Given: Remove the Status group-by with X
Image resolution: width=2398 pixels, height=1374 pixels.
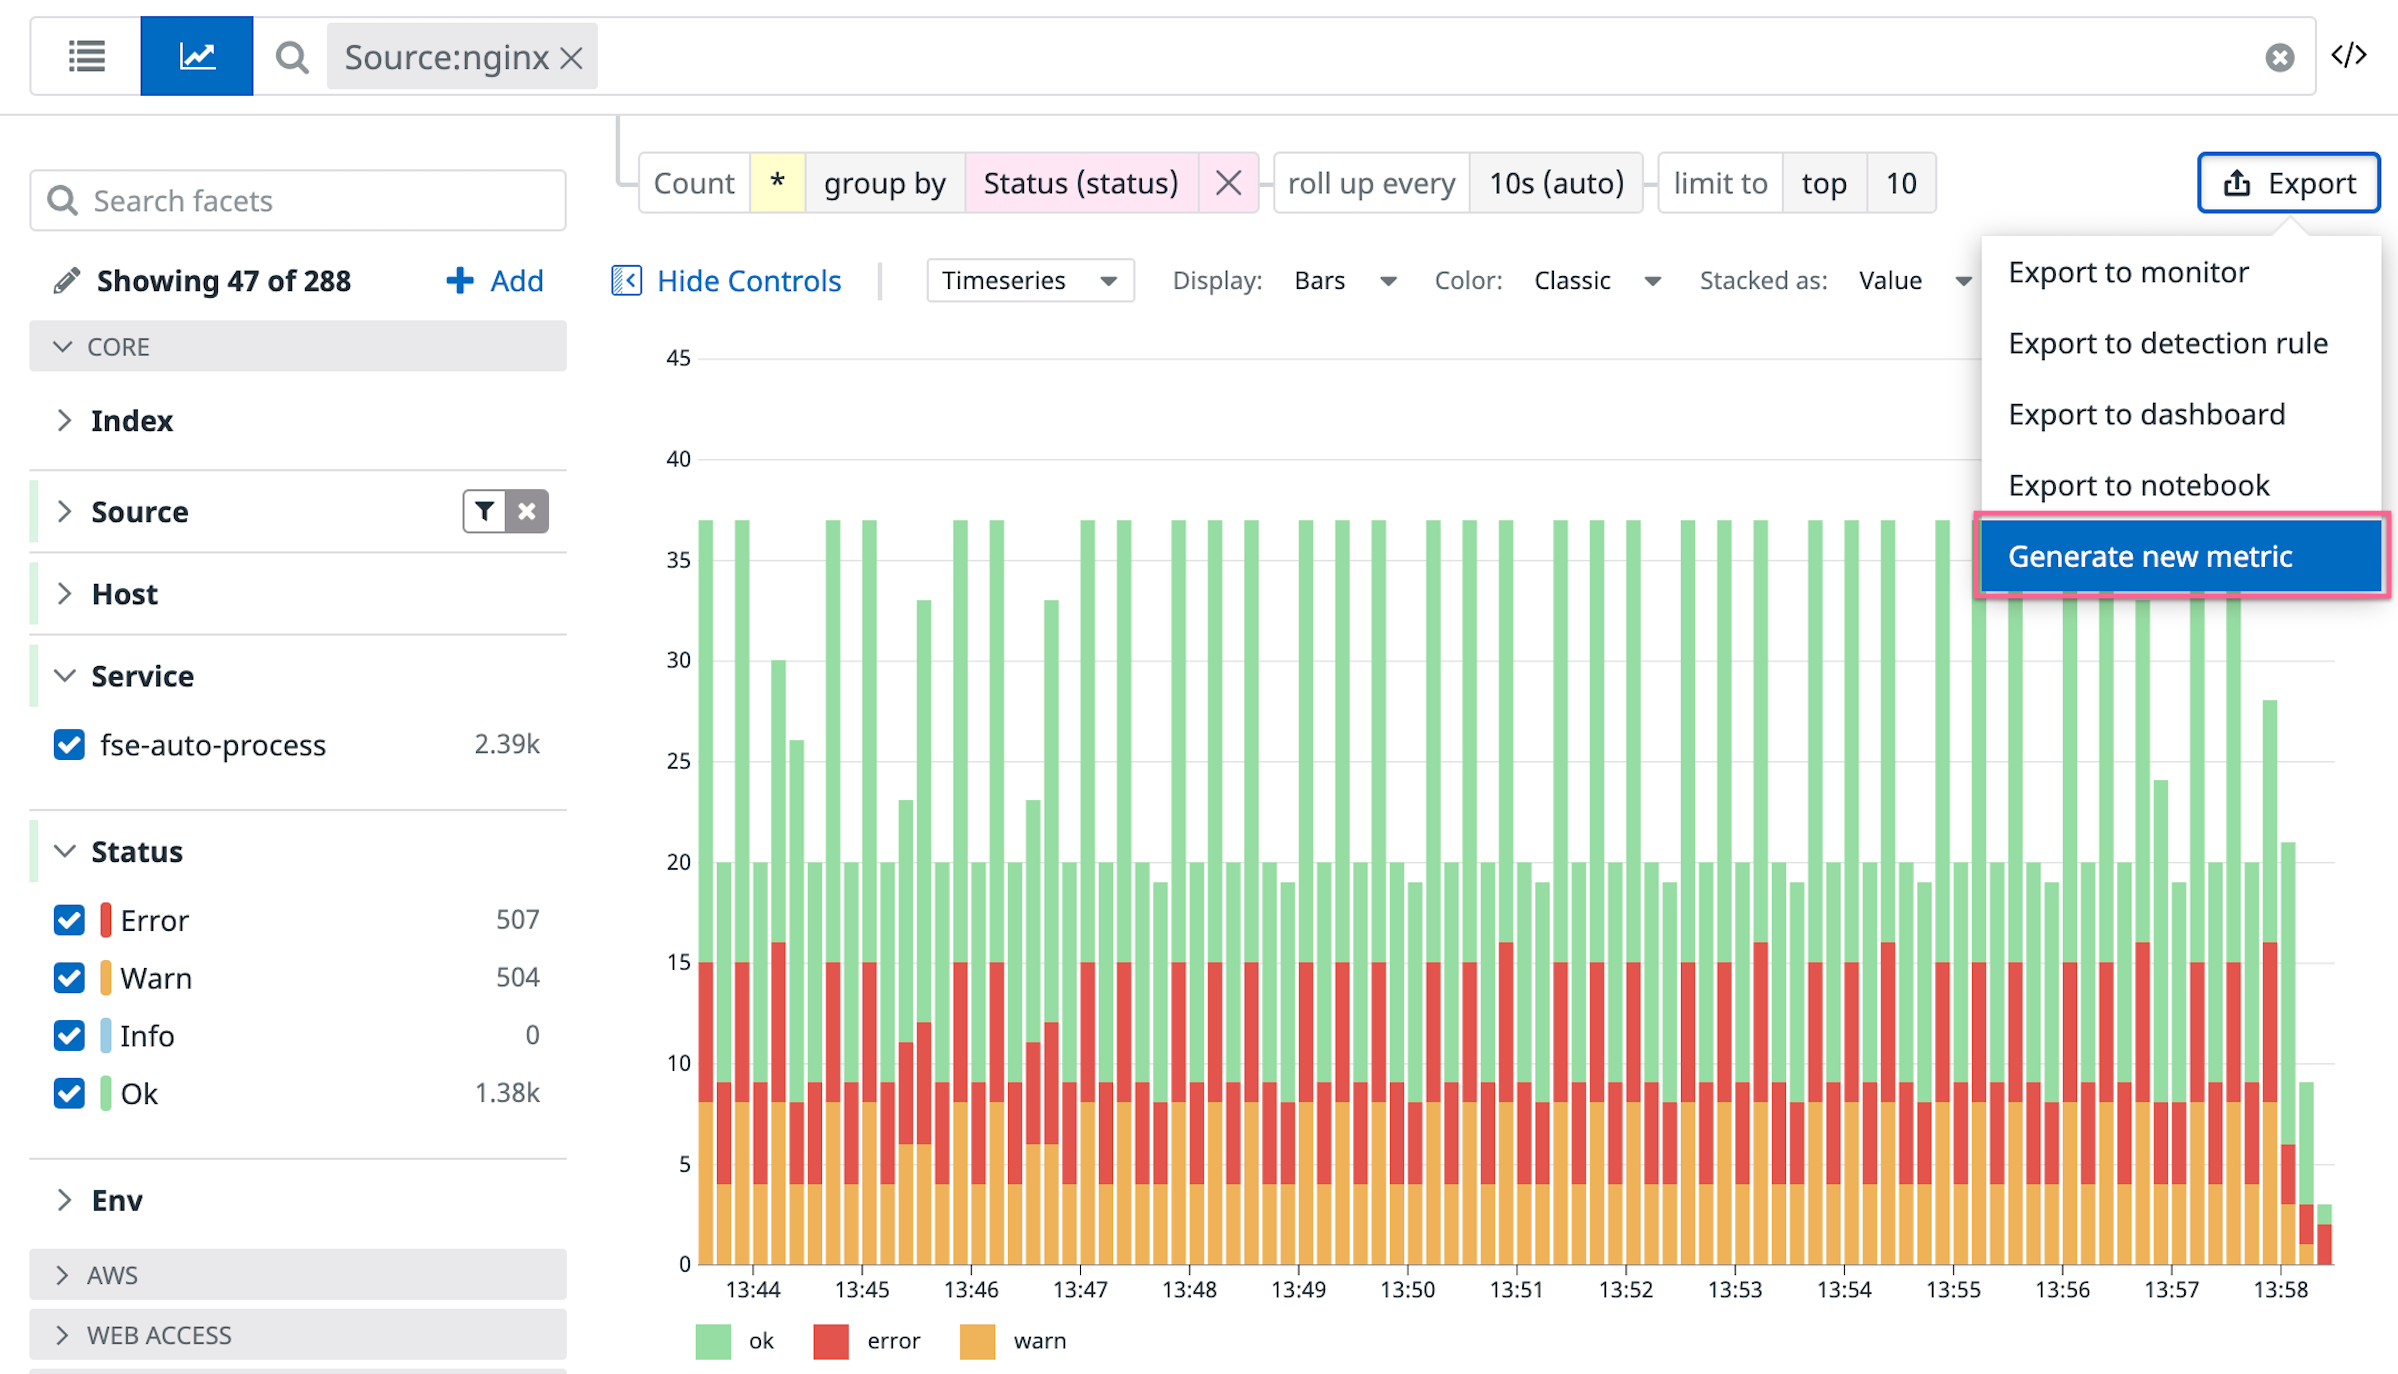Looking at the screenshot, I should point(1228,183).
